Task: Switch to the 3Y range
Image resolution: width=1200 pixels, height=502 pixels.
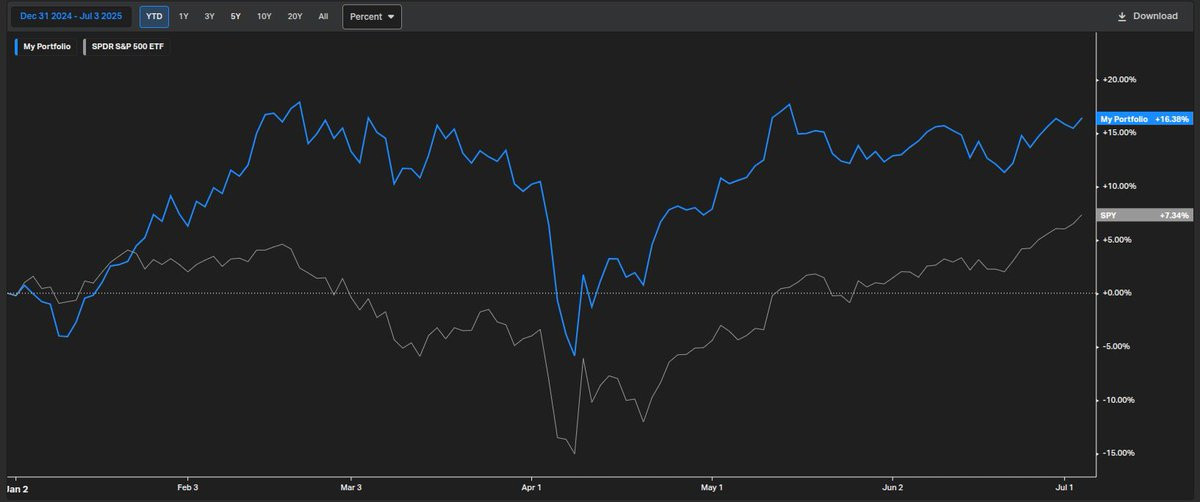Action: click(x=209, y=16)
